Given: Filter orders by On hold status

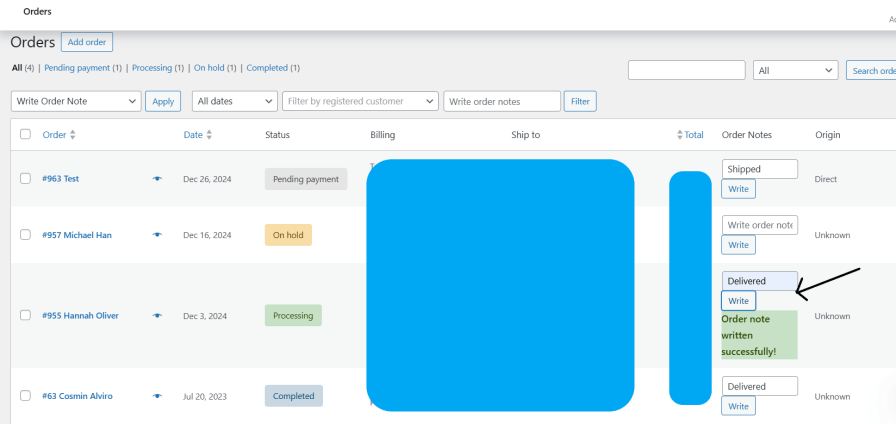Looking at the screenshot, I should pos(209,67).
